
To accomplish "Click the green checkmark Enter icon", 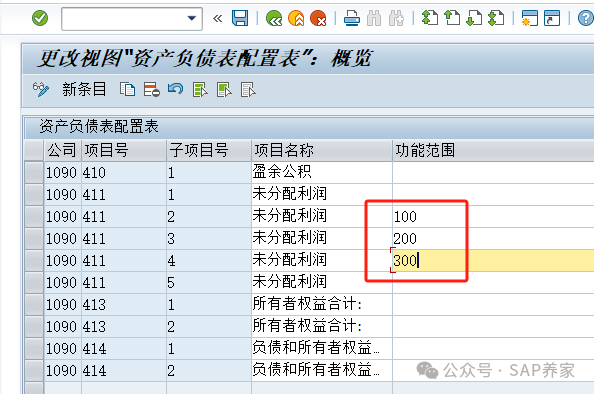I will pos(40,18).
